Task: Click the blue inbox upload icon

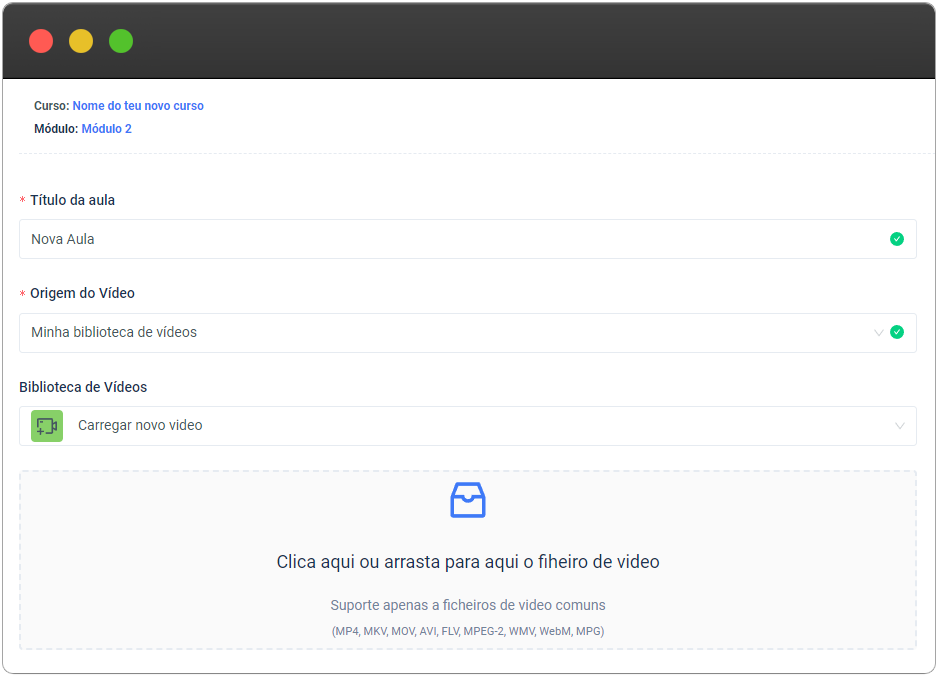Action: tap(467, 500)
